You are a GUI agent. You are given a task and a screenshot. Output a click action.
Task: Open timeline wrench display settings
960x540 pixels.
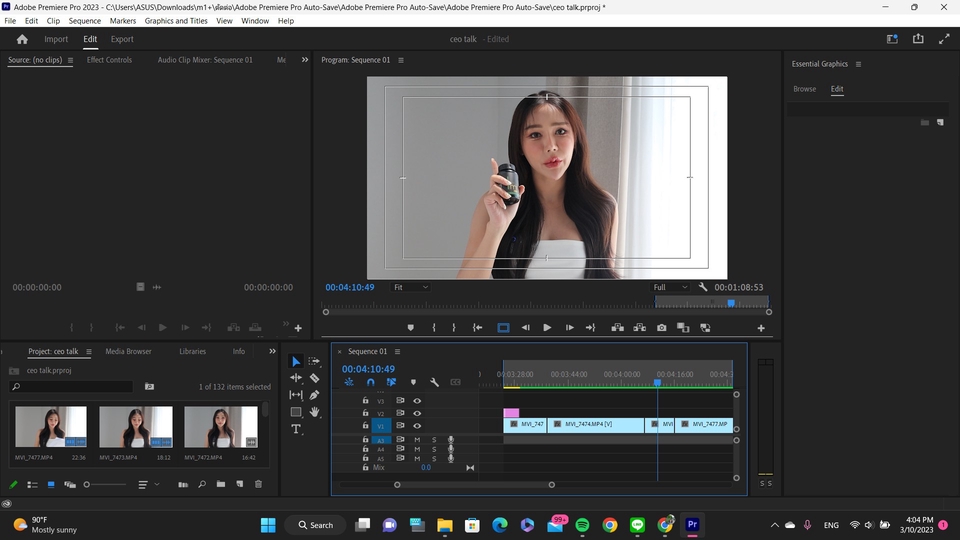tap(434, 382)
